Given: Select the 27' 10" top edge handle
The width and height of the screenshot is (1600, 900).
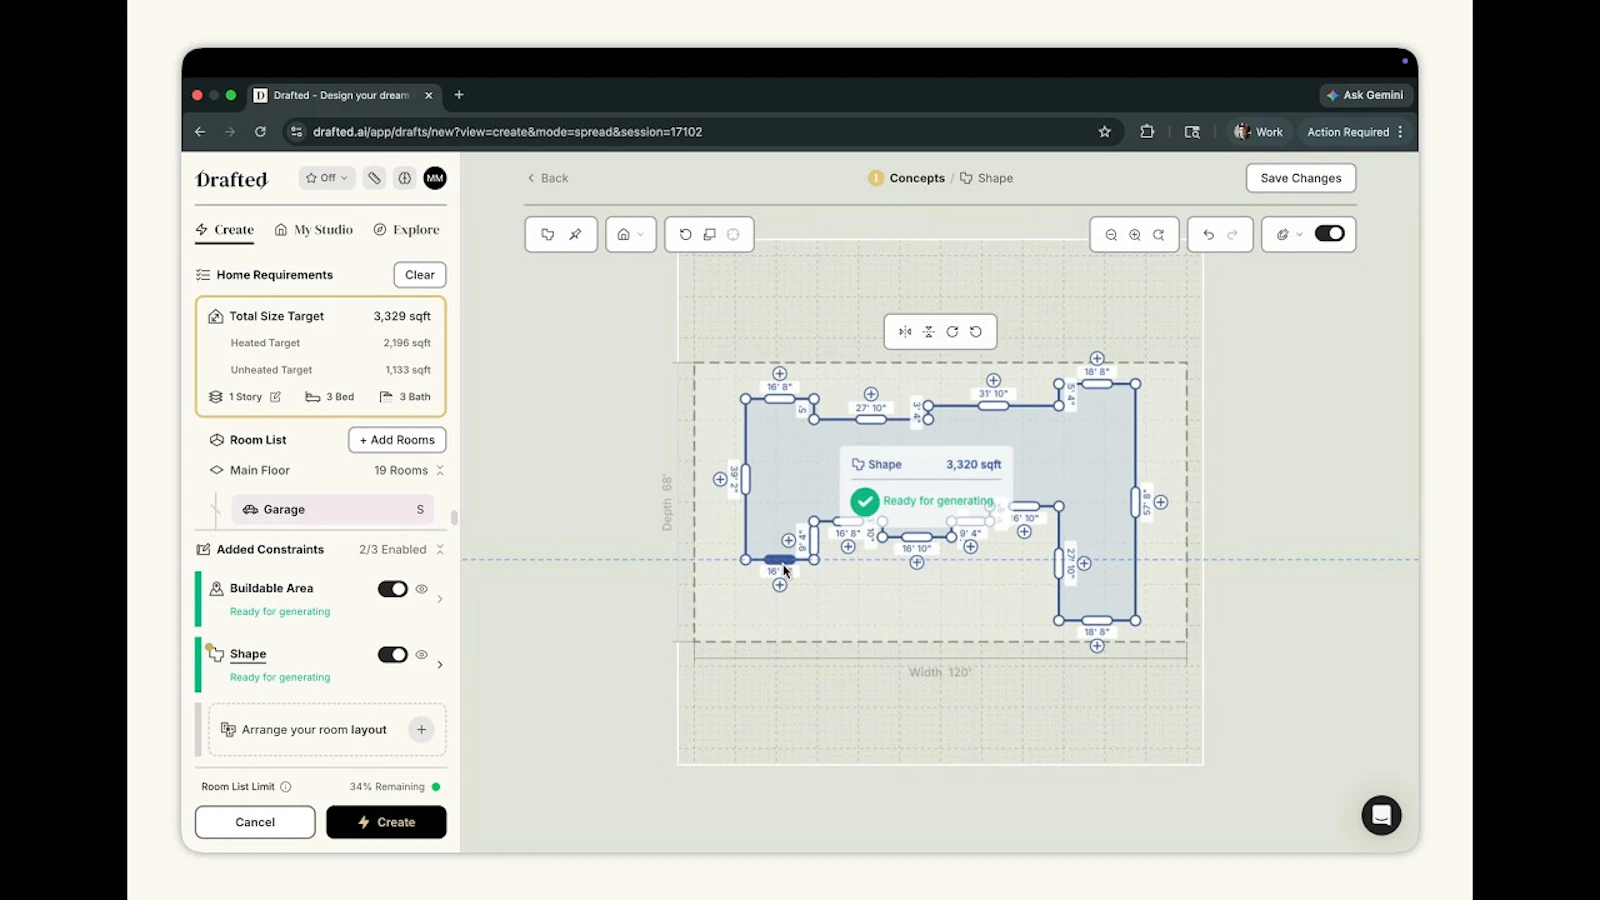Looking at the screenshot, I should pyautogui.click(x=871, y=419).
